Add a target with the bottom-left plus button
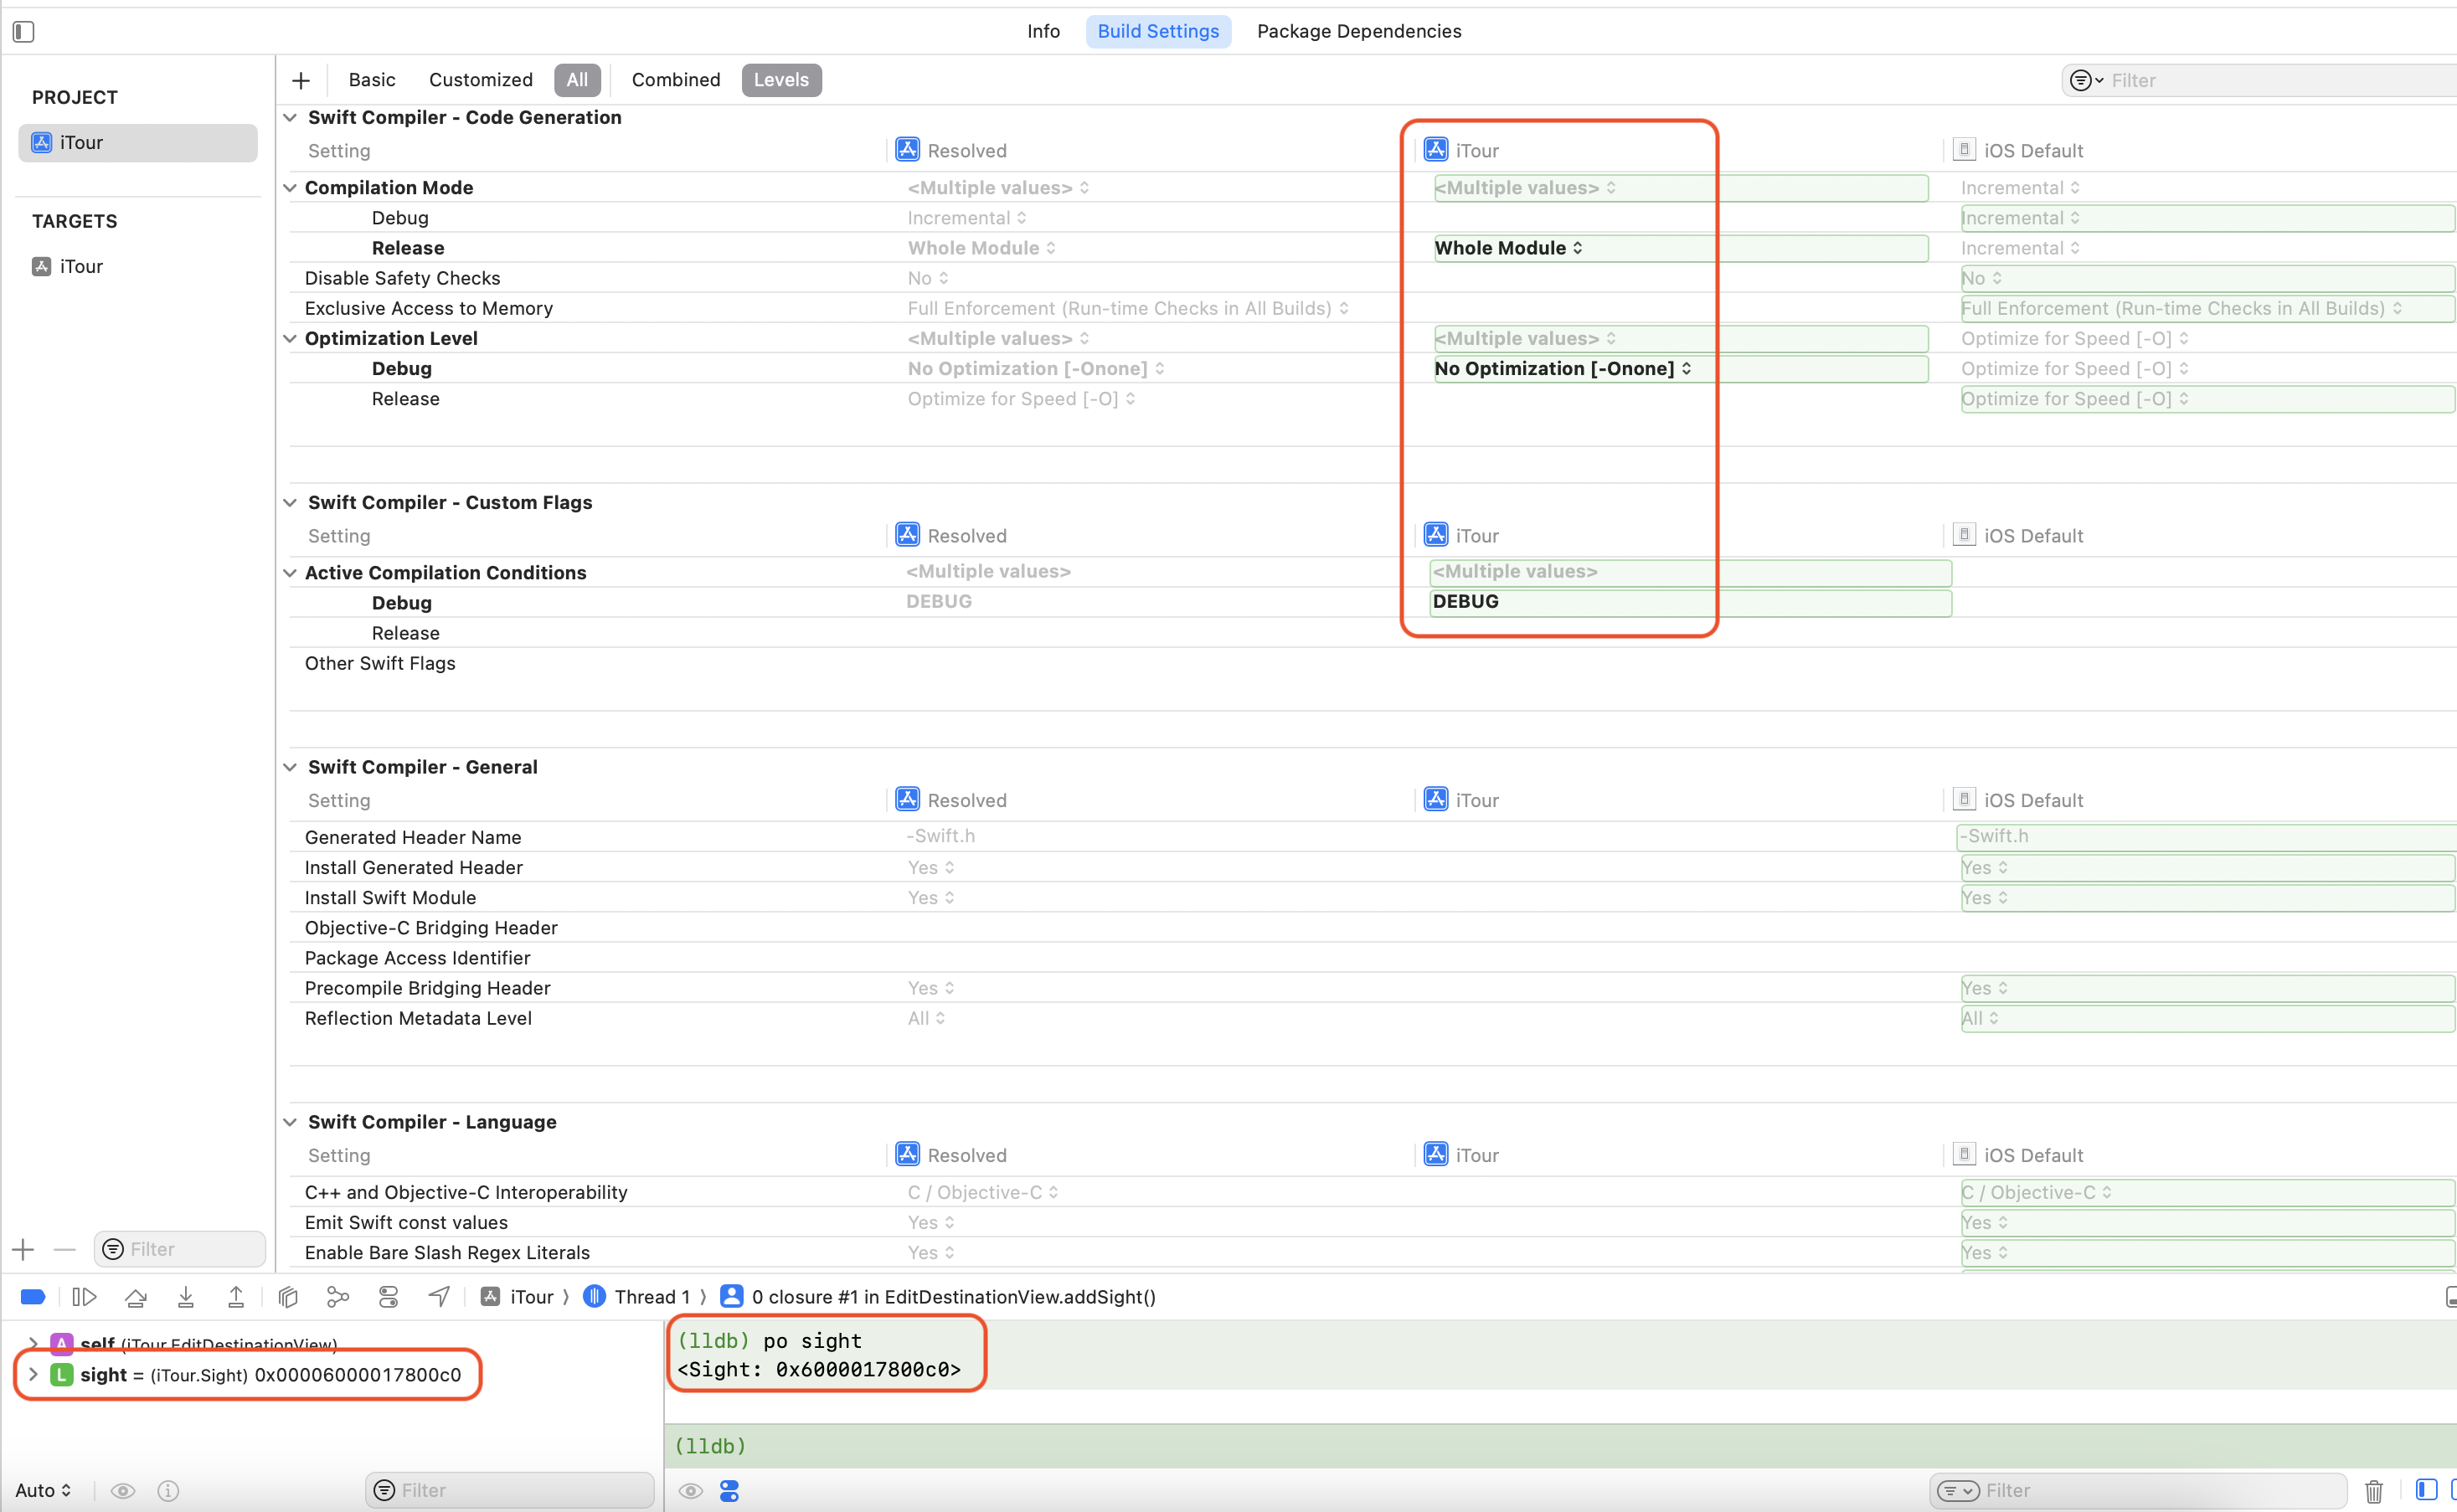2457x1512 pixels. [x=23, y=1250]
